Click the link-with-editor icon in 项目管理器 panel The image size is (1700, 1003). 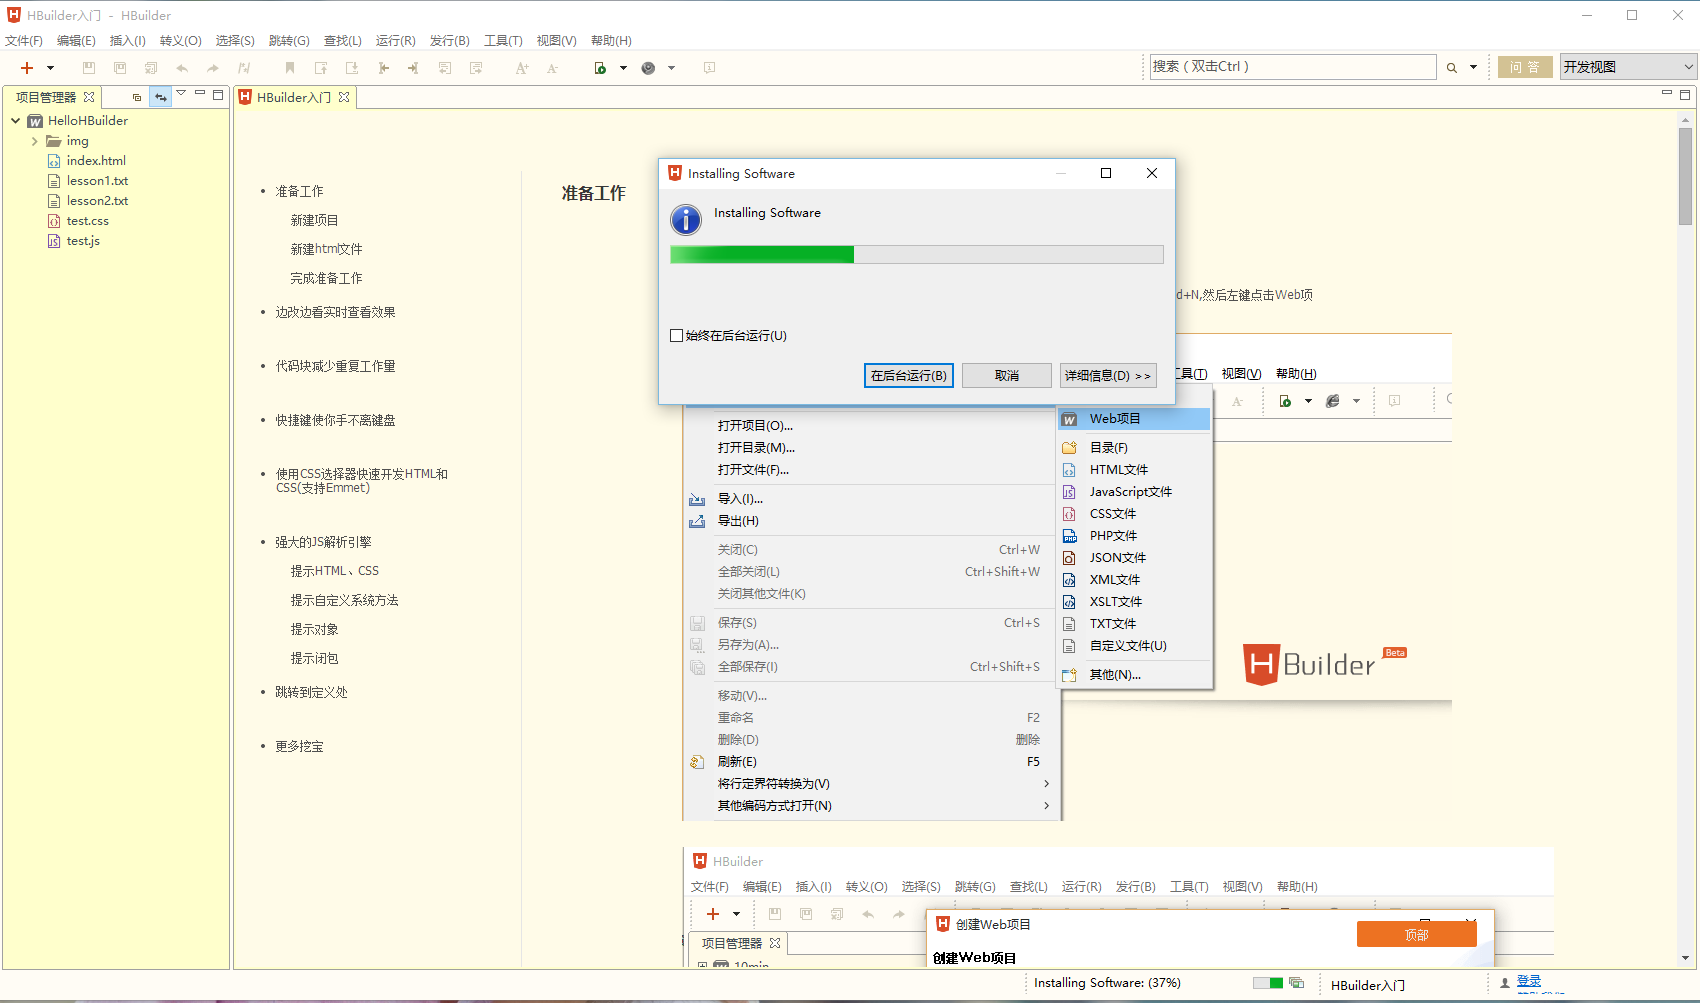tap(161, 96)
